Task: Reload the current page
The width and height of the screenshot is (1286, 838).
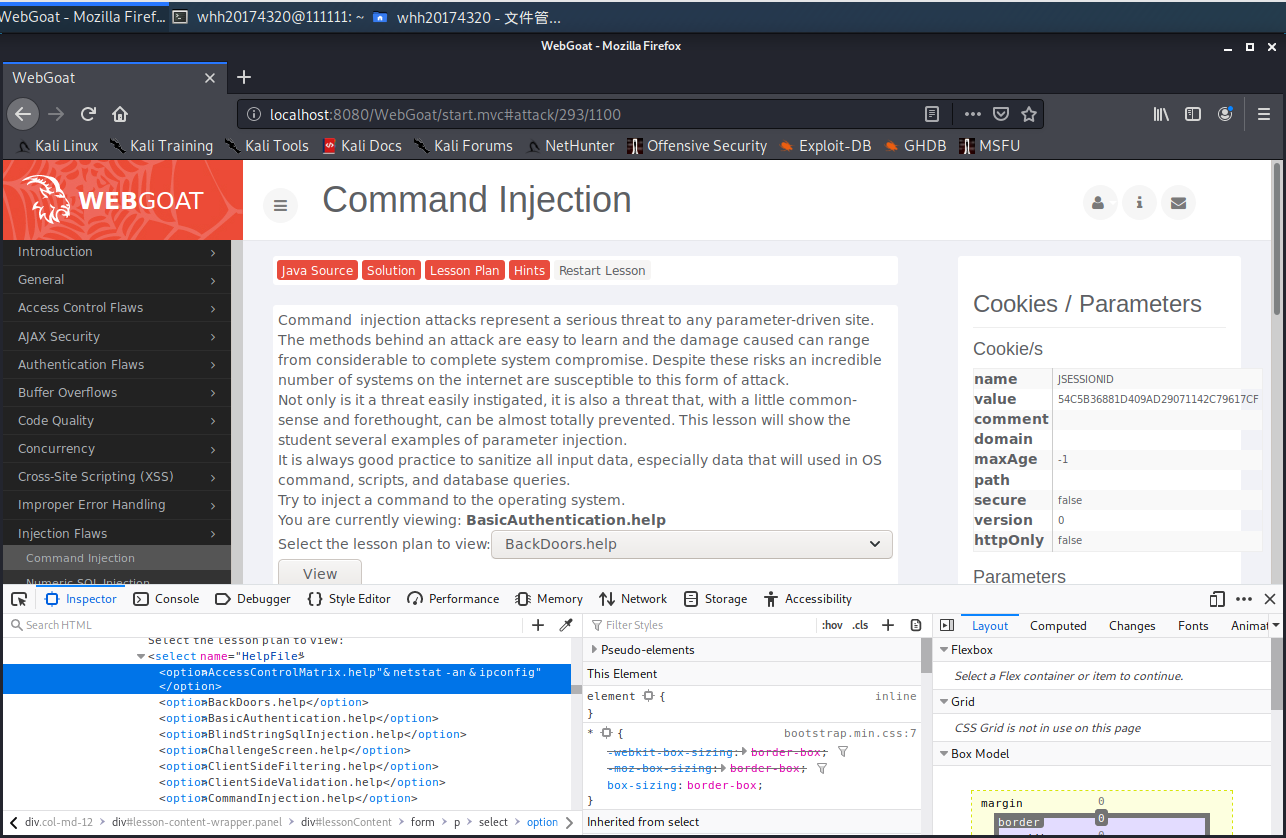Action: 88,114
